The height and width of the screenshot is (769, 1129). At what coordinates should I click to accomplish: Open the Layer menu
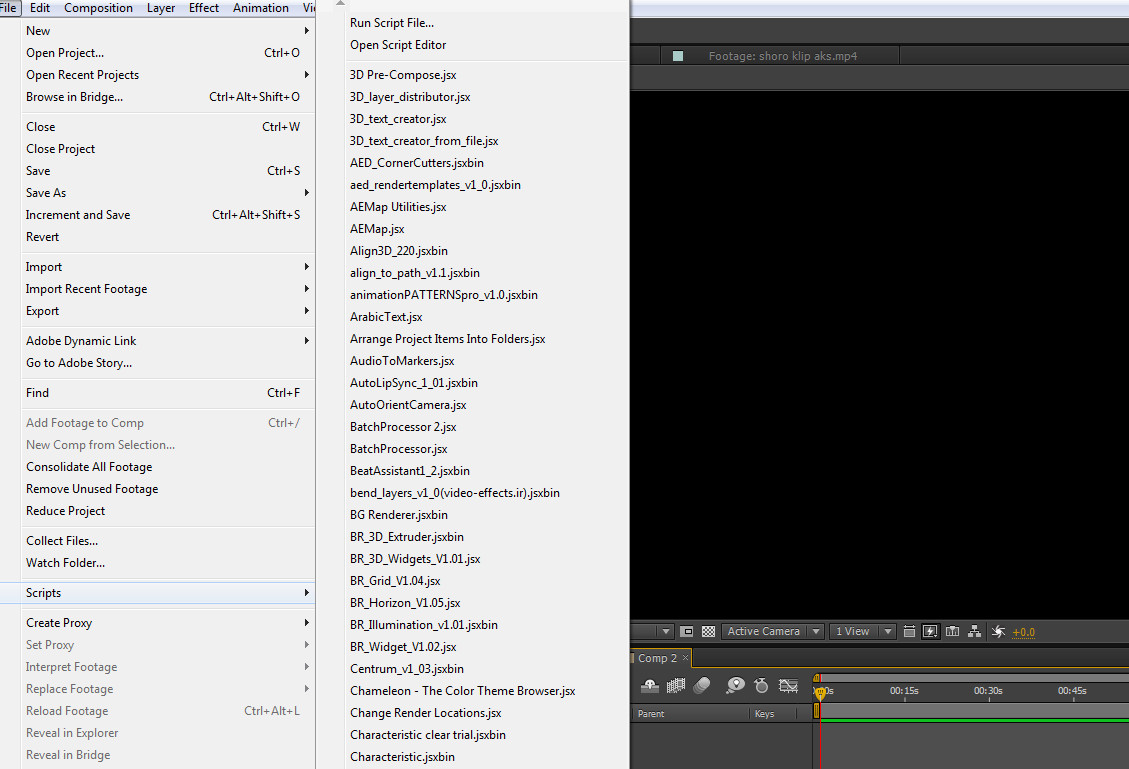point(161,8)
